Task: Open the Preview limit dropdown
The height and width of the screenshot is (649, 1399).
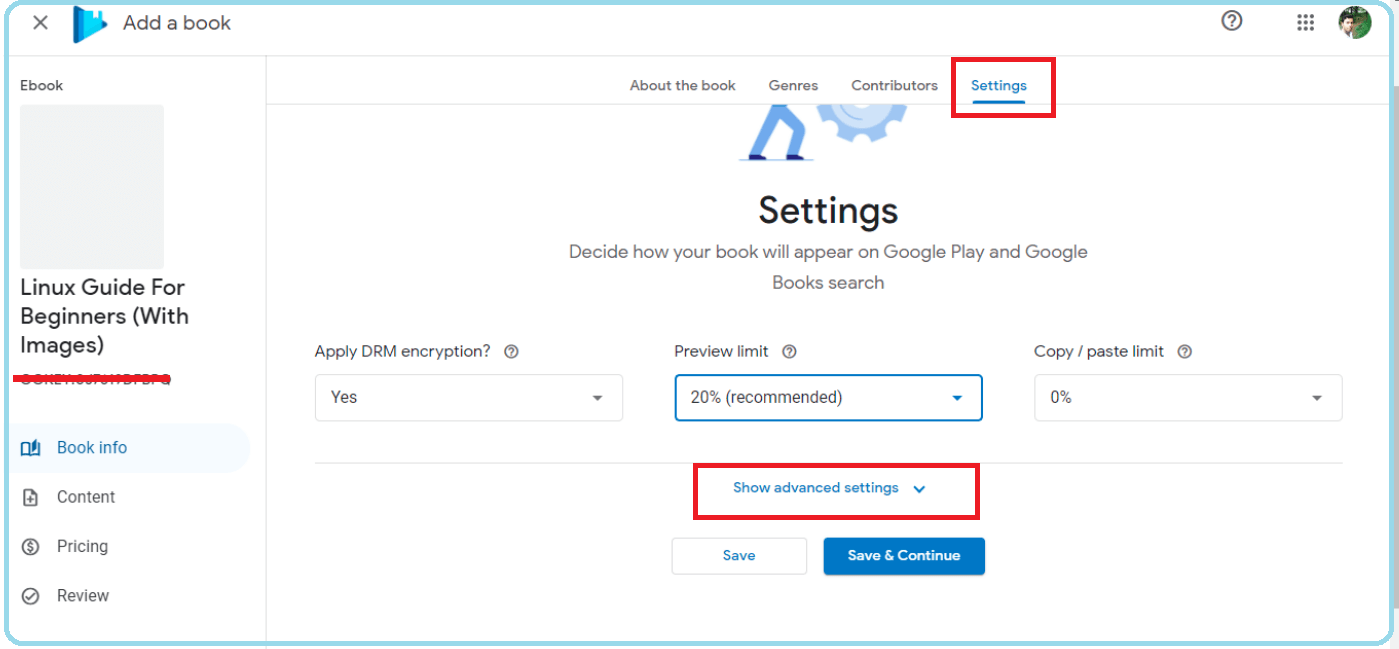Action: (828, 397)
